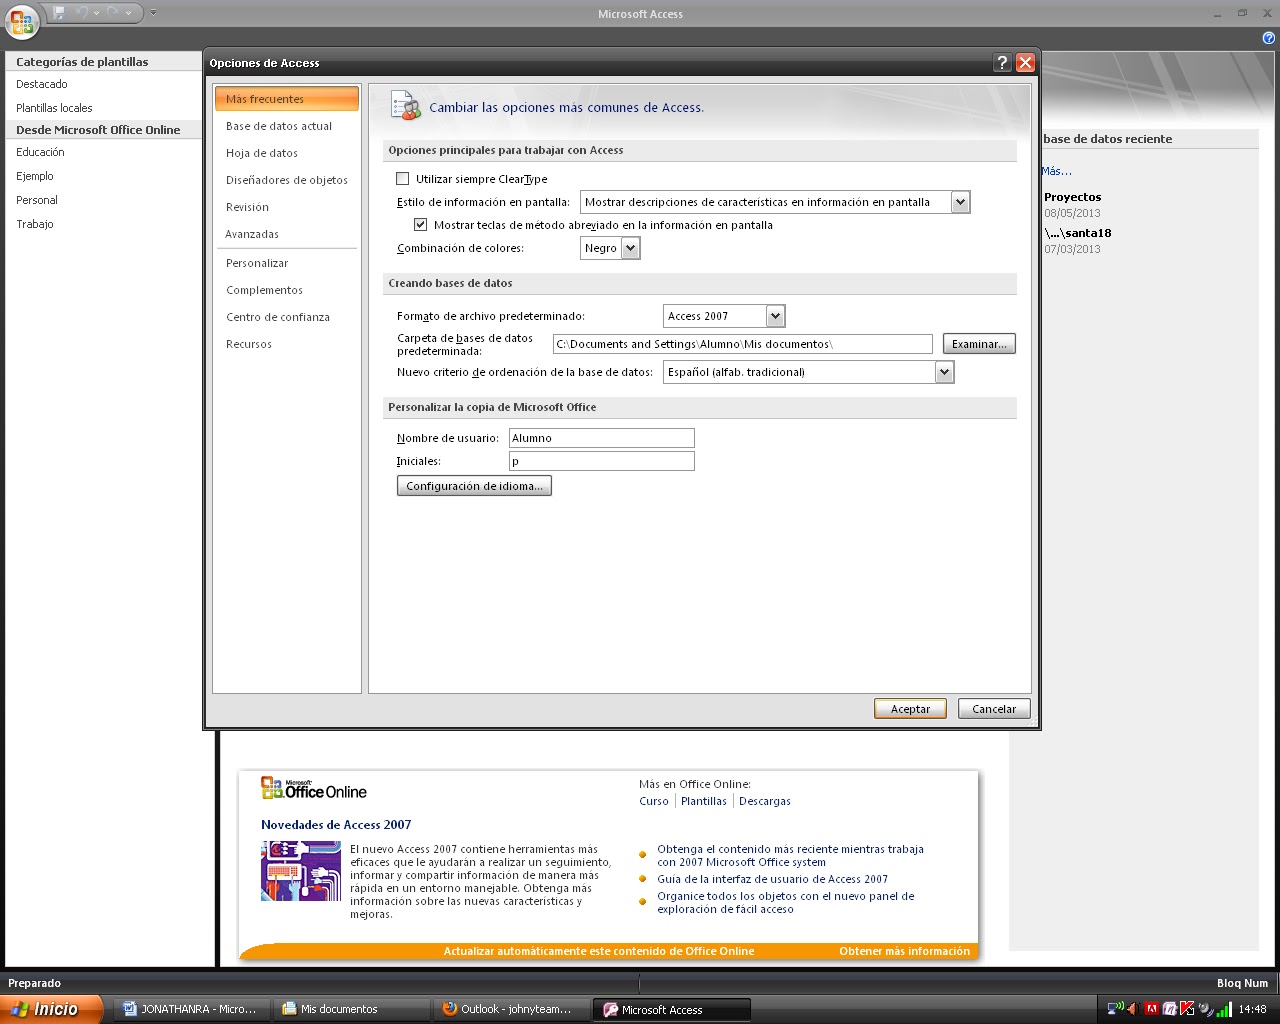Image resolution: width=1280 pixels, height=1024 pixels.
Task: Click the Cancelar button
Action: pos(994,709)
